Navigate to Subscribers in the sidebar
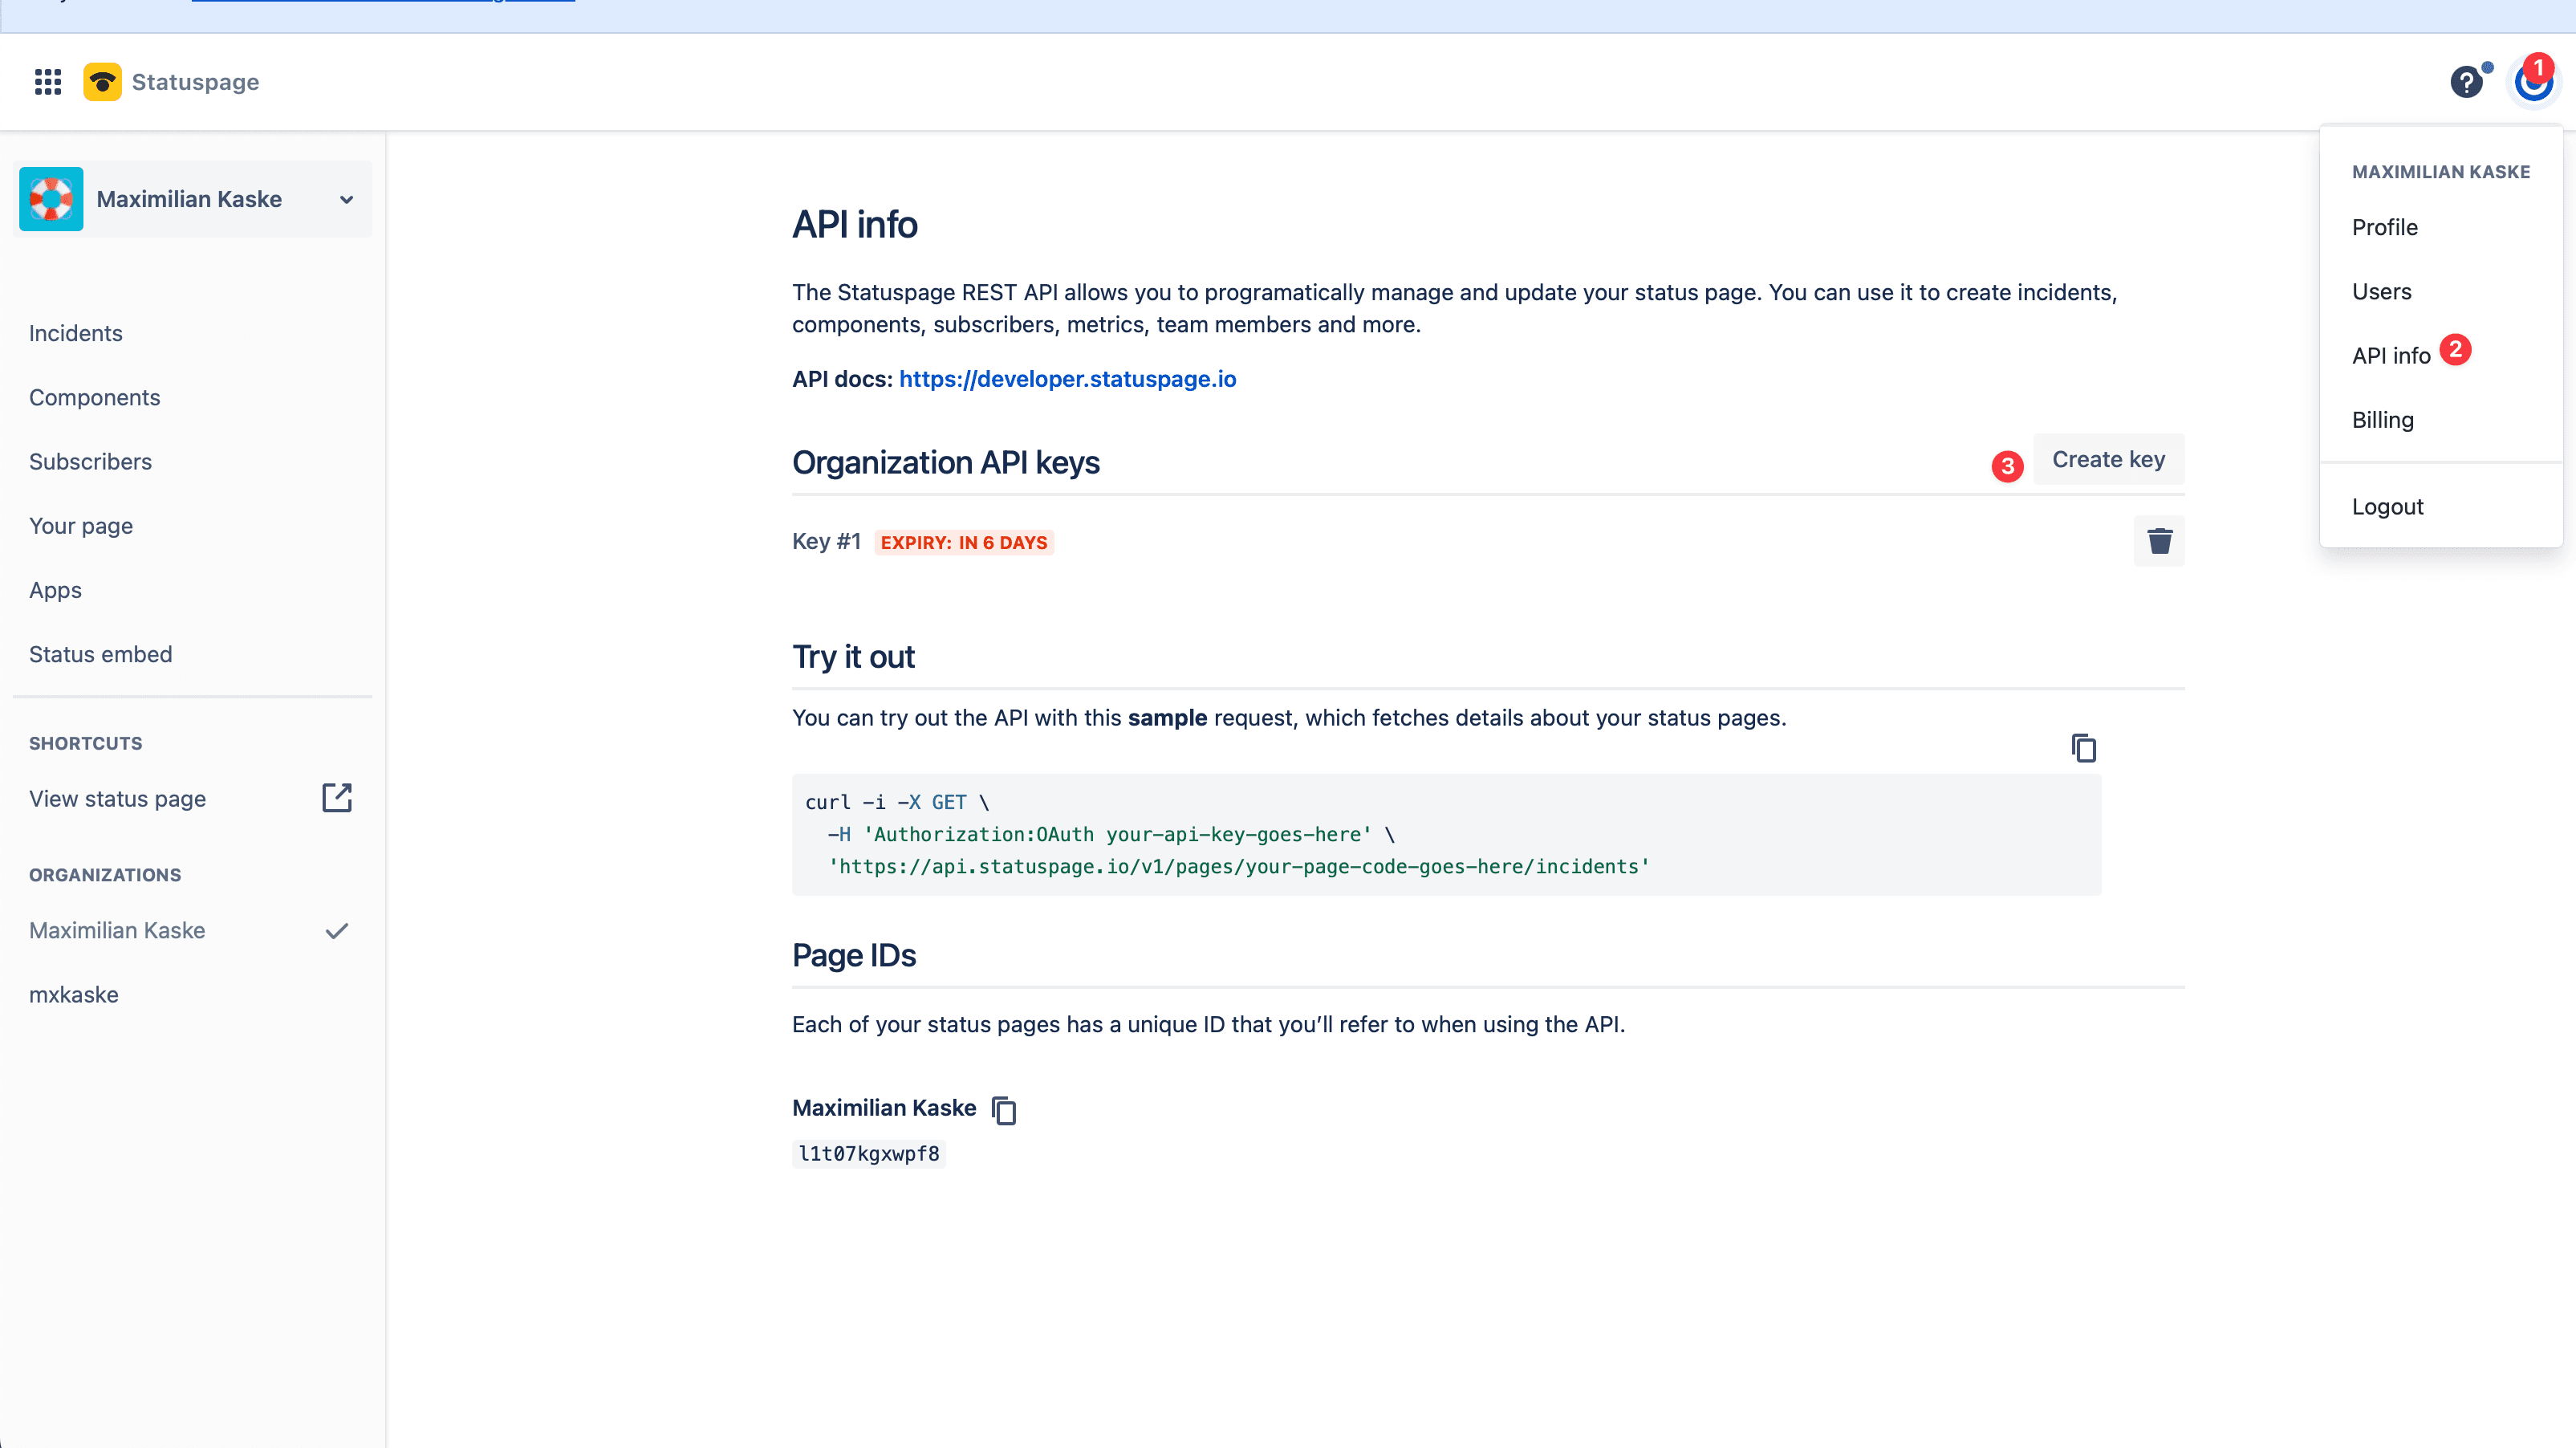The image size is (2576, 1448). click(x=91, y=461)
